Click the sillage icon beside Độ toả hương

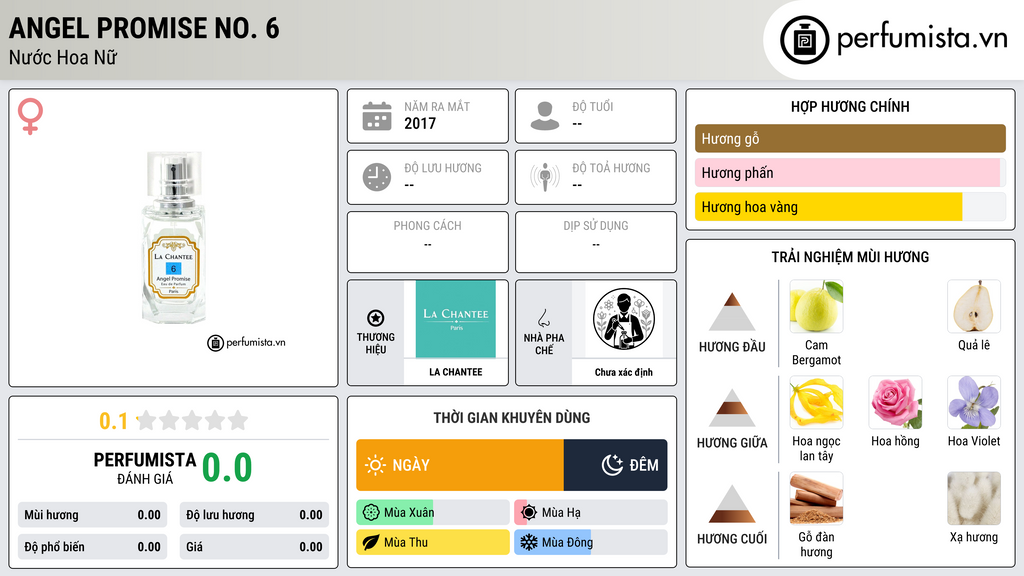(x=545, y=177)
